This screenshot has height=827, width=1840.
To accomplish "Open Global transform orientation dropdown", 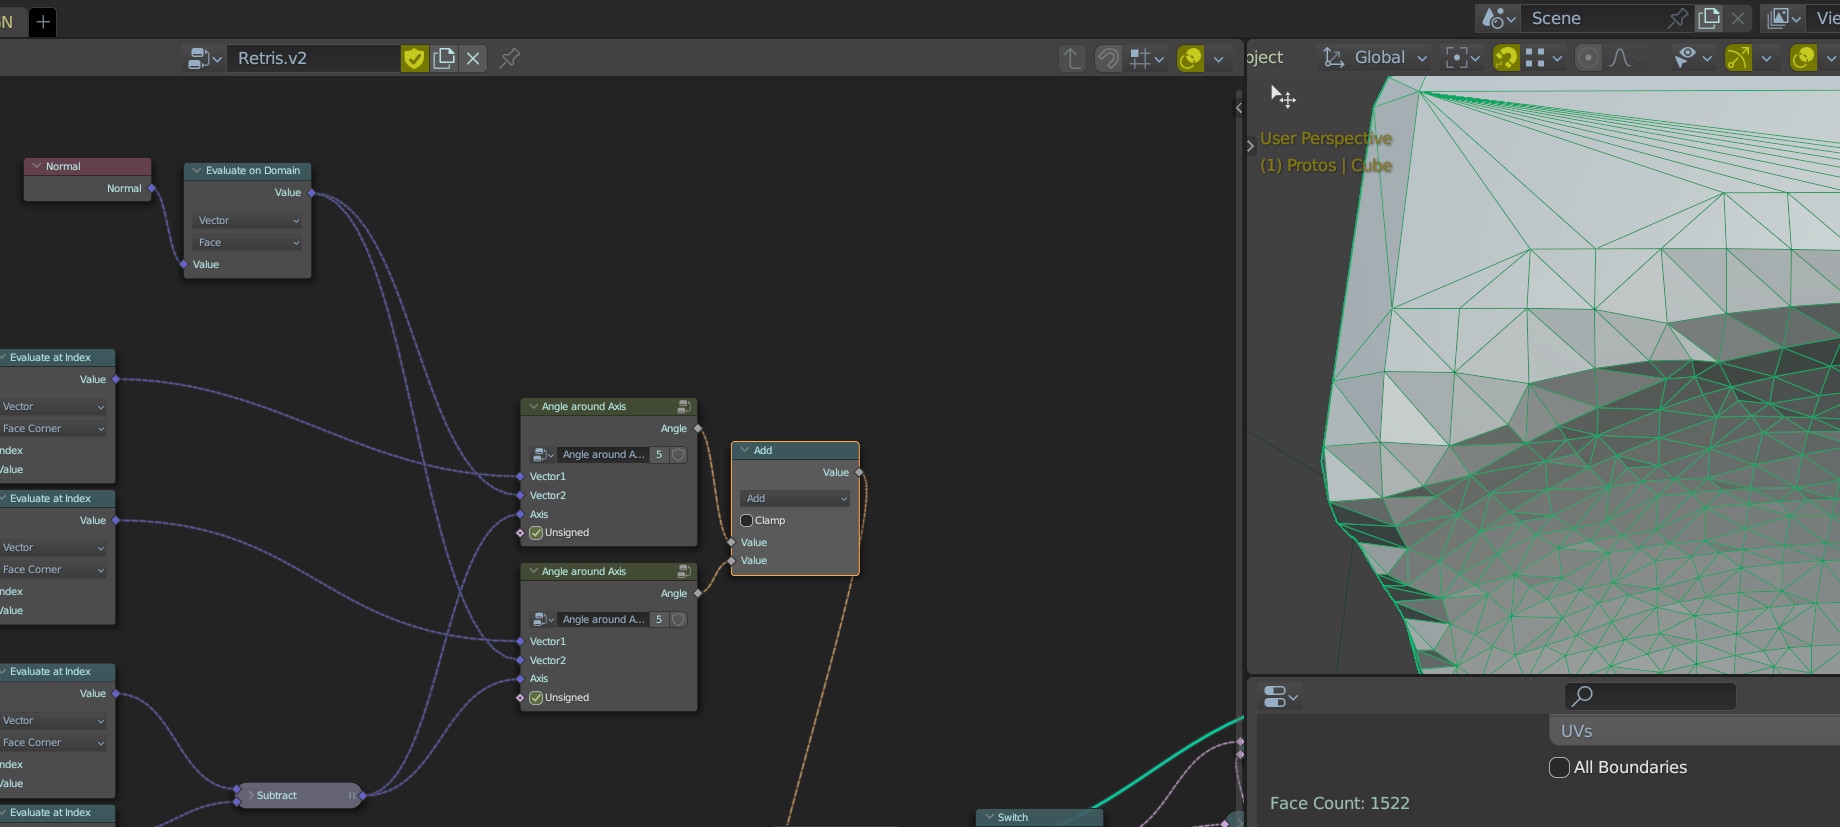I will pos(1376,58).
